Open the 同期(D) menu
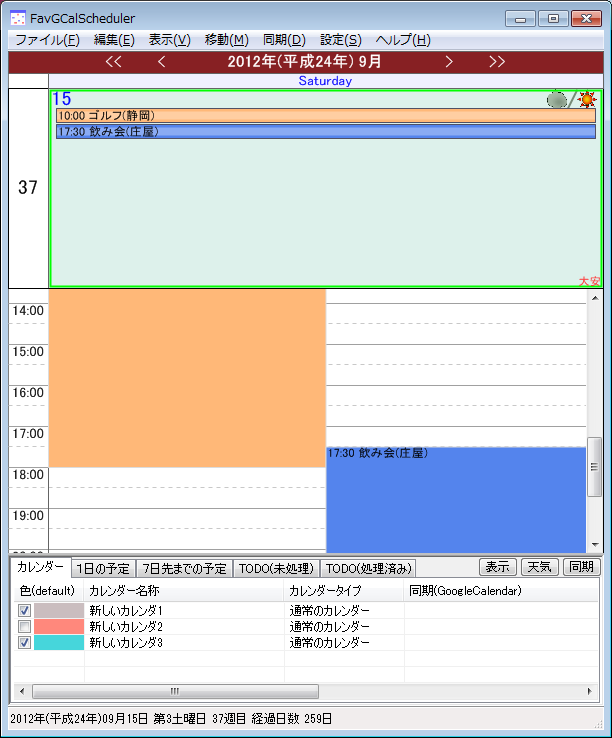Screen dimensions: 612x738 [x=284, y=40]
